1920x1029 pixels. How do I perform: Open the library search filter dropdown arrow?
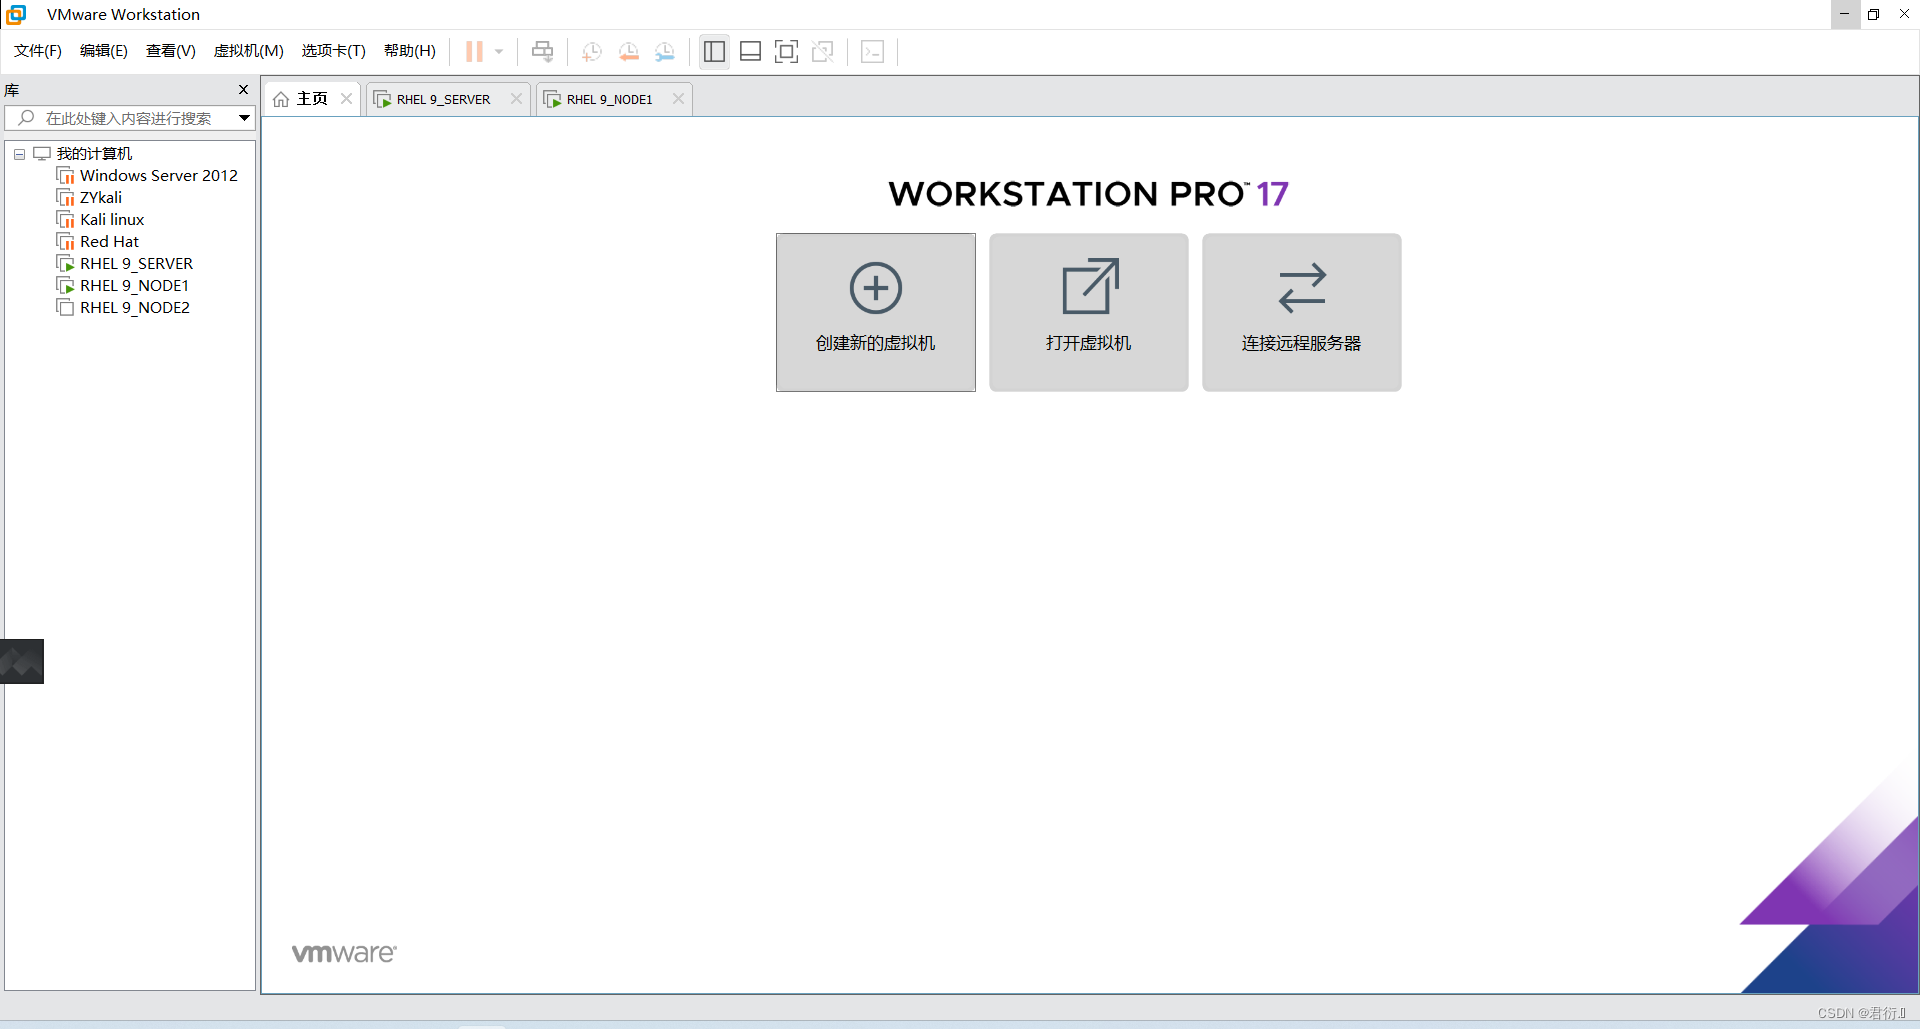[244, 118]
